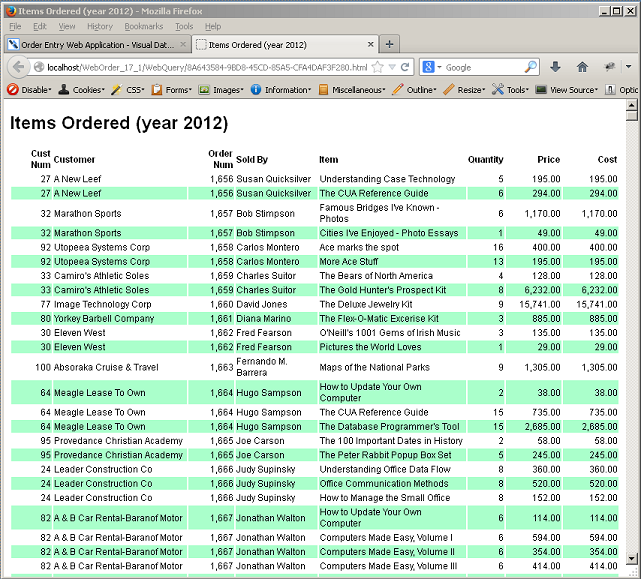641x579 pixels.
Task: Click item 'Office Communication Methods'
Action: (x=384, y=484)
